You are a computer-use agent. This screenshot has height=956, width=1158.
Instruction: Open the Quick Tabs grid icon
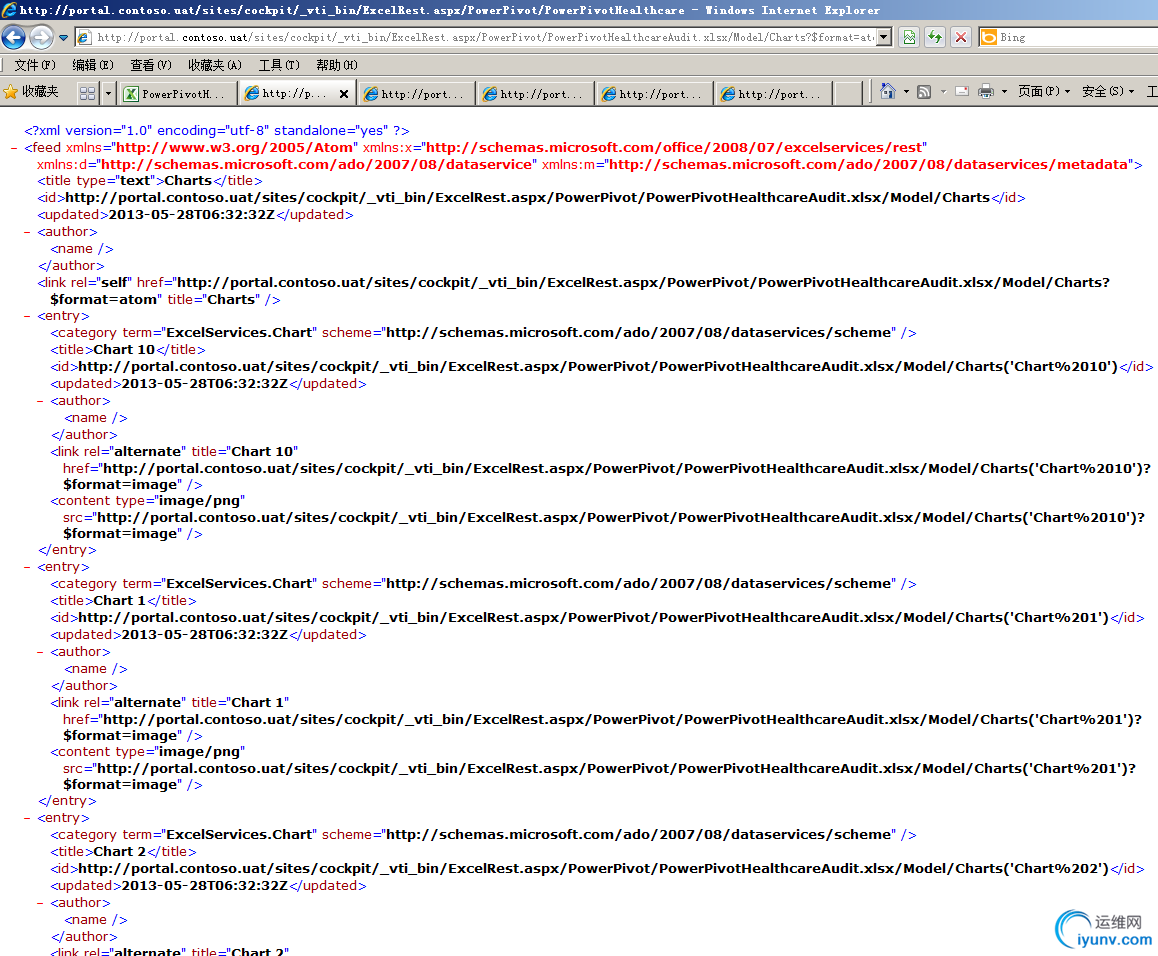(87, 93)
